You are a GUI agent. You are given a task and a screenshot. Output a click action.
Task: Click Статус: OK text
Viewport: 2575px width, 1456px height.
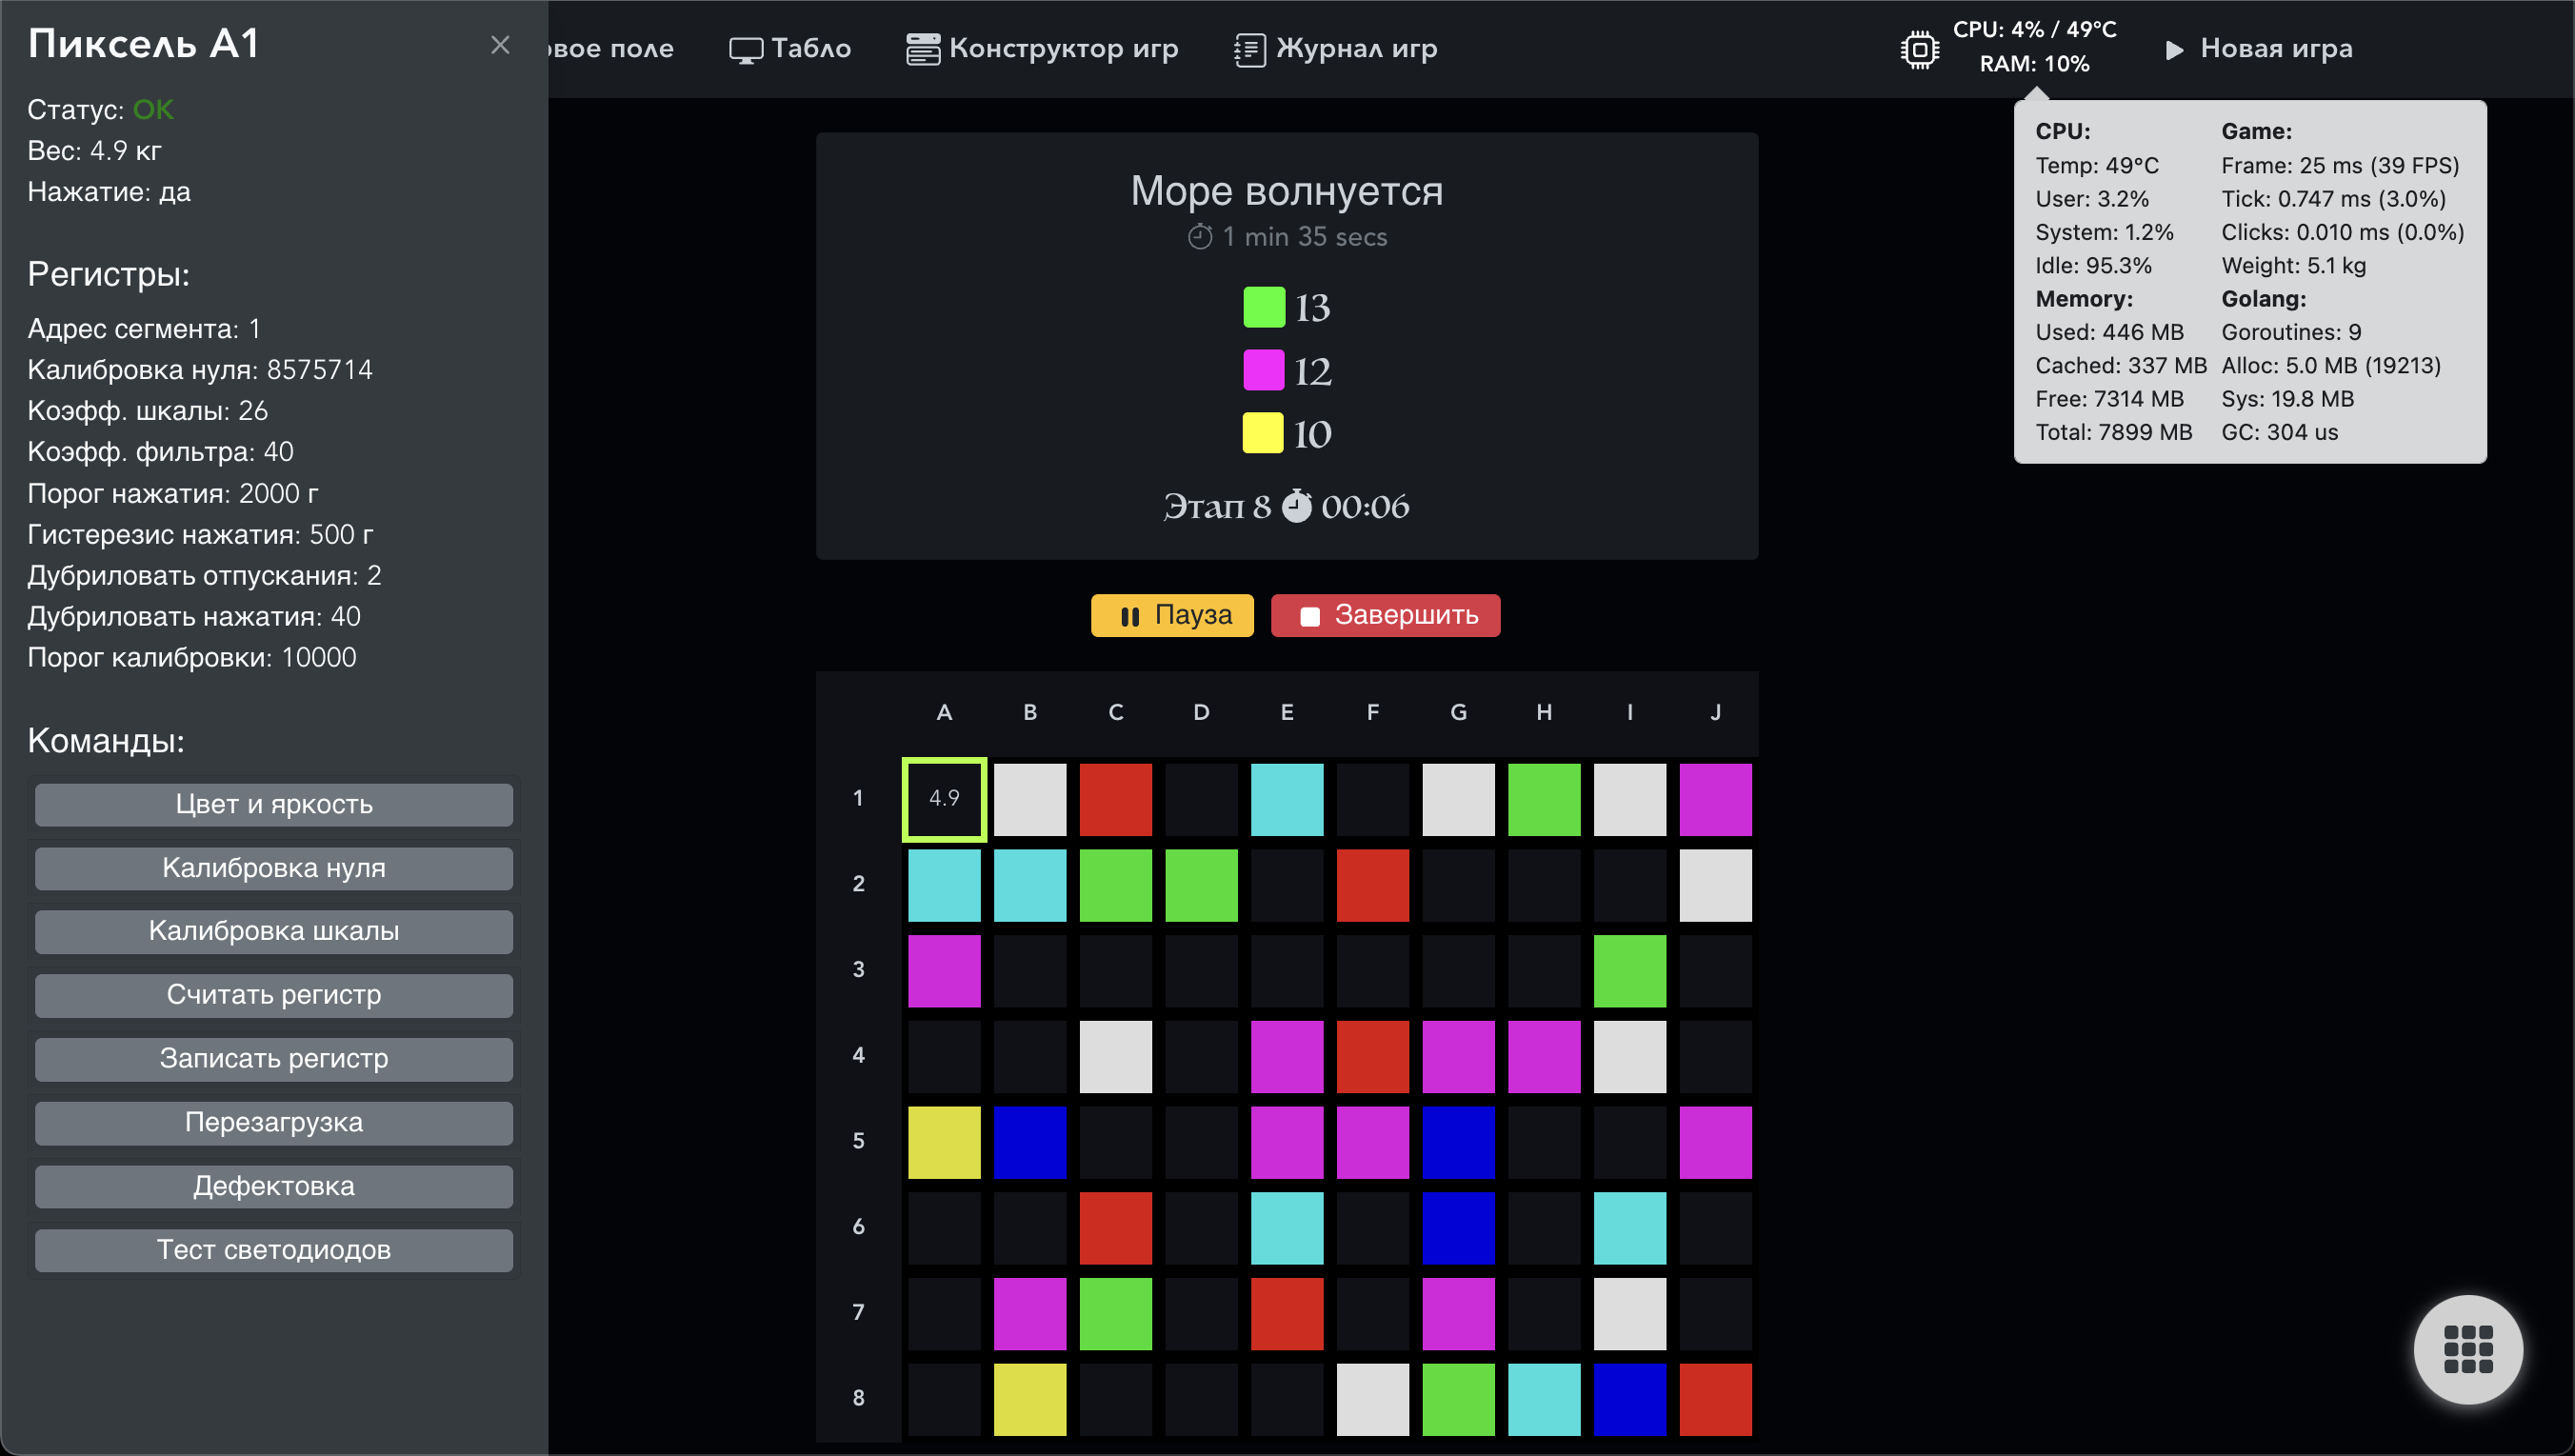pyautogui.click(x=100, y=110)
